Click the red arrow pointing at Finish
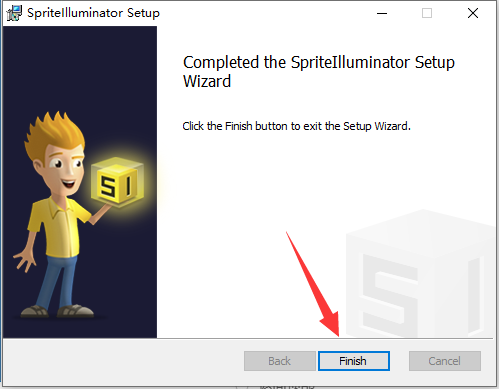499x389 pixels. pos(313,283)
